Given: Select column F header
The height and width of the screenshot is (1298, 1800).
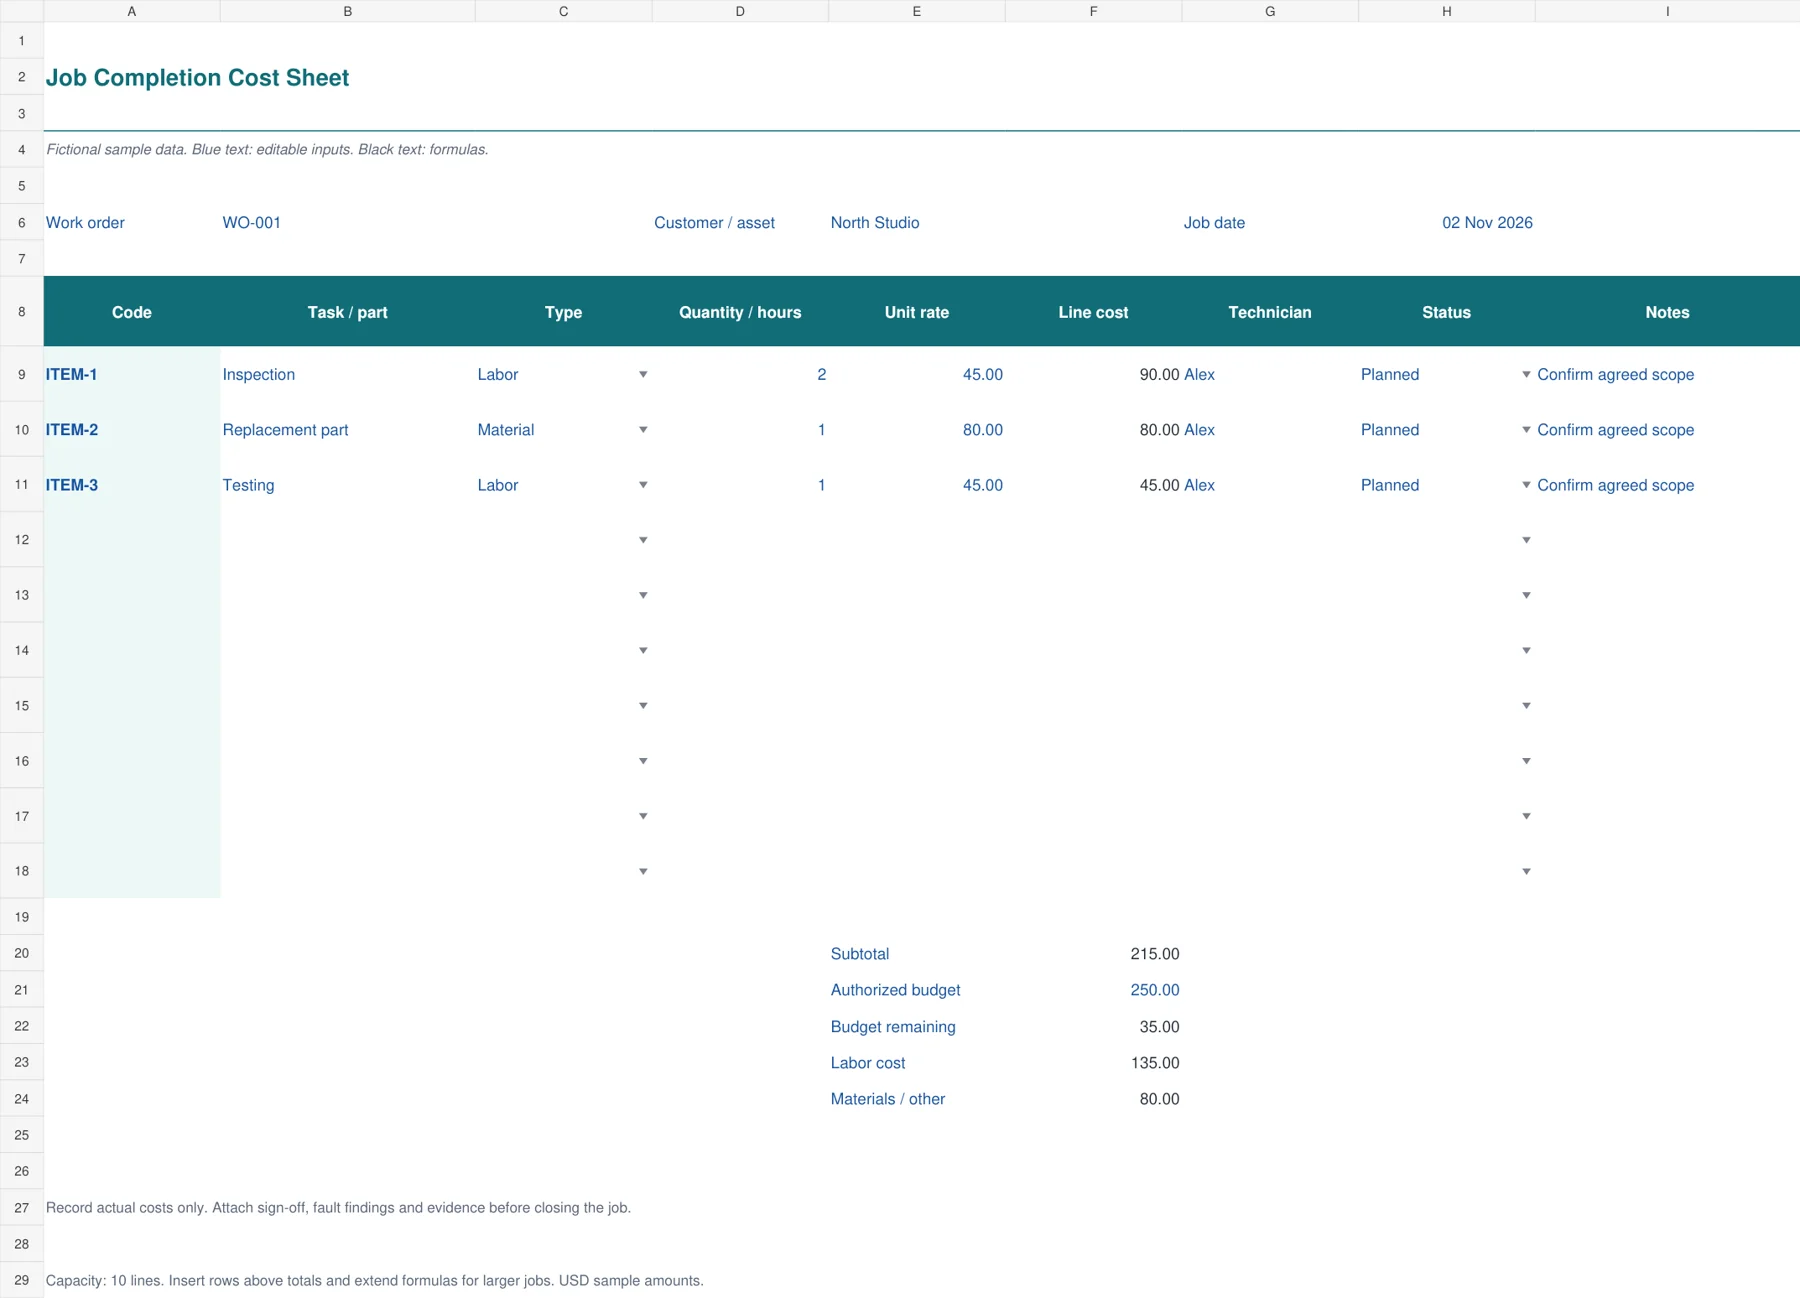Looking at the screenshot, I should (1093, 11).
